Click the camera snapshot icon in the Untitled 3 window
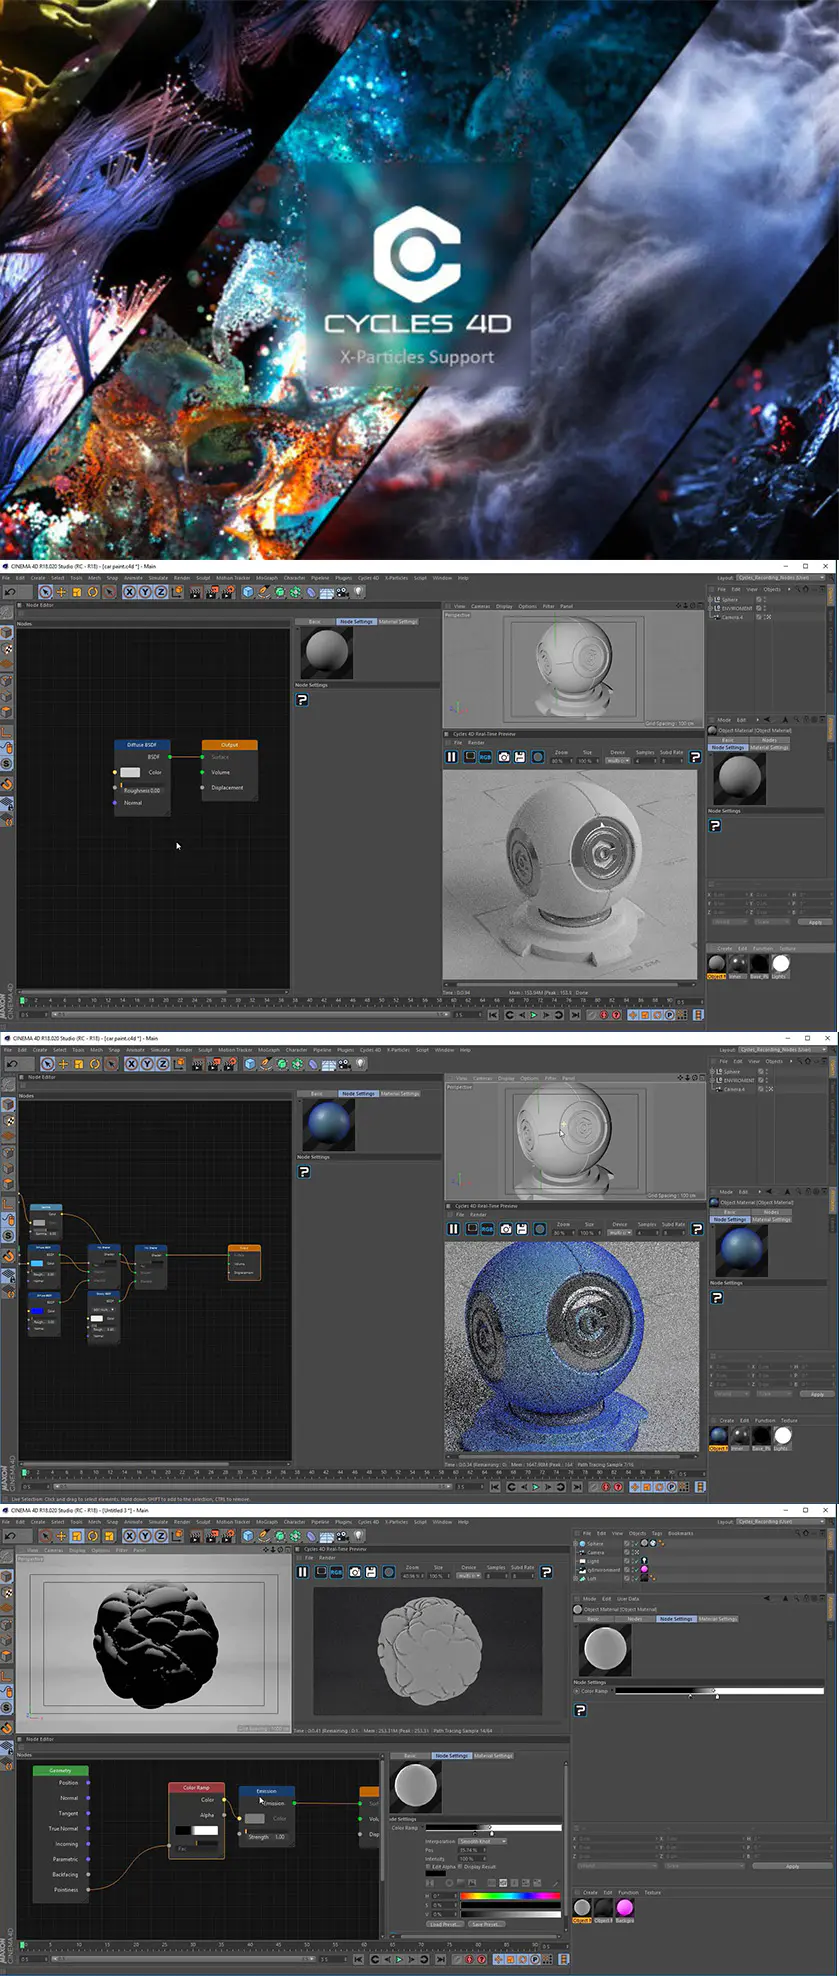Screen dimensions: 839x1976 (354, 1572)
